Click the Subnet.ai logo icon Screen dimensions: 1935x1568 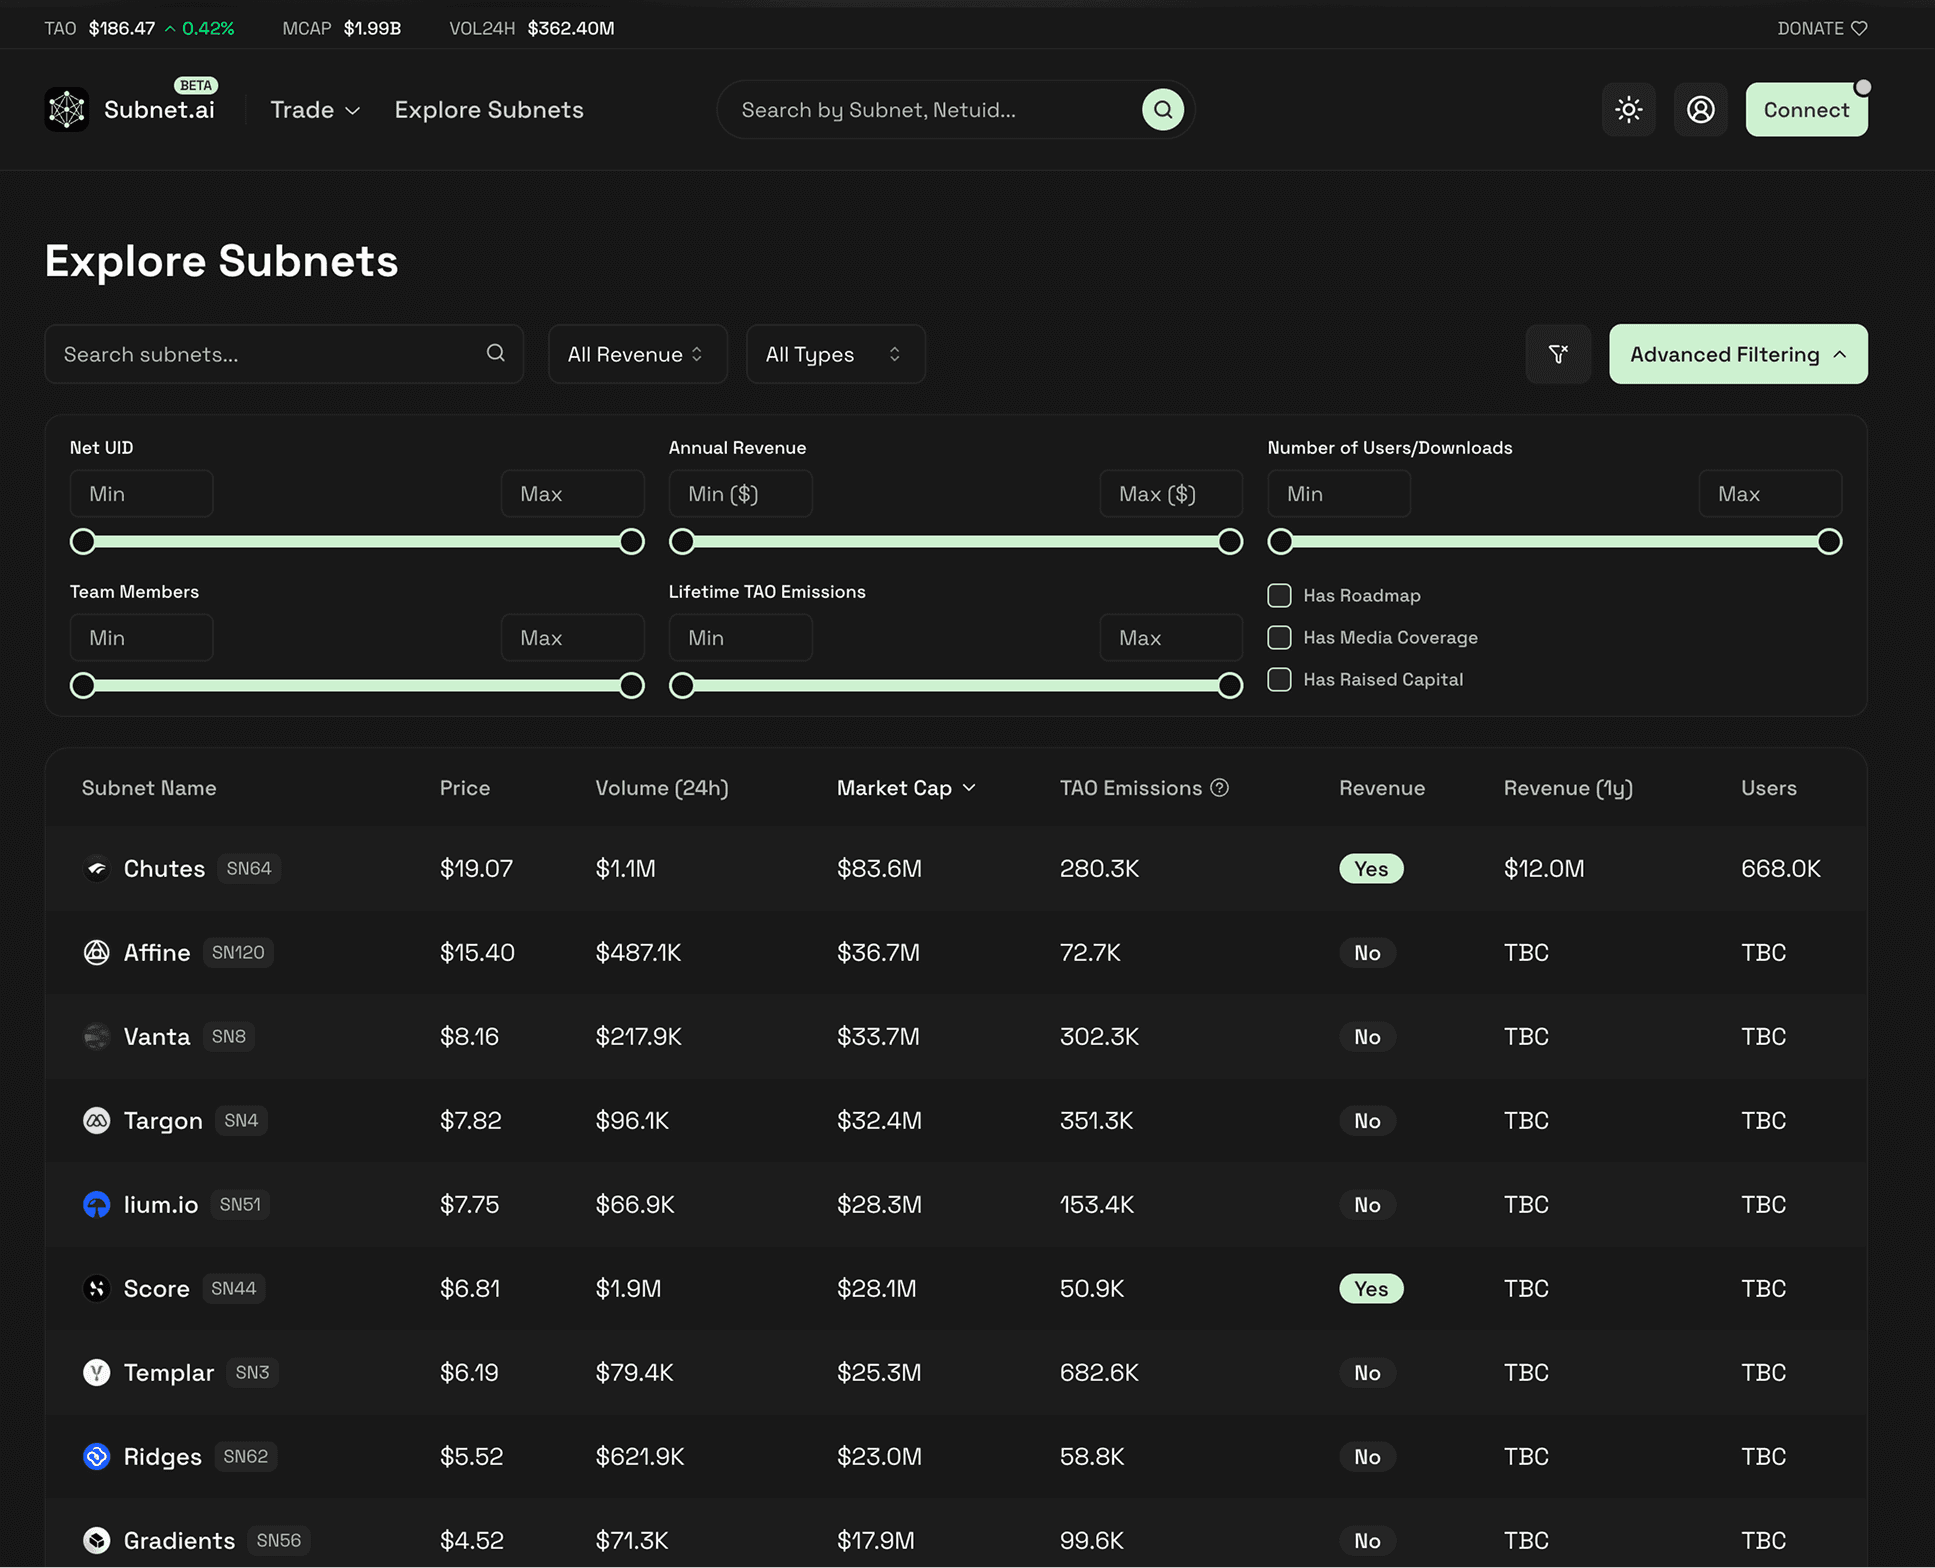pyautogui.click(x=67, y=110)
